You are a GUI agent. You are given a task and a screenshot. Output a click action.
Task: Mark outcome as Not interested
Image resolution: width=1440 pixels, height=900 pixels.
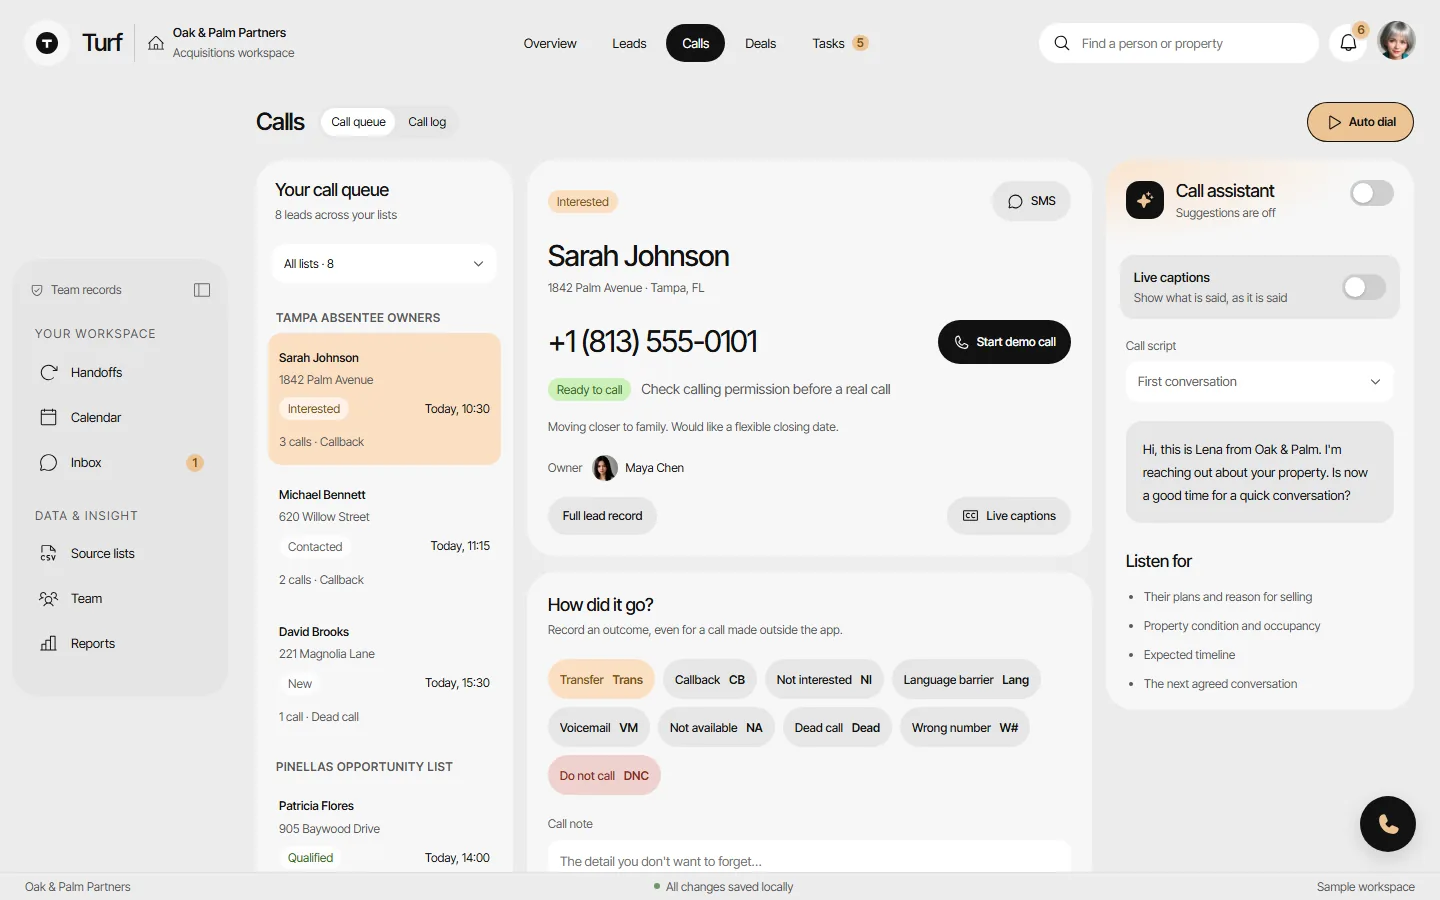pos(824,680)
